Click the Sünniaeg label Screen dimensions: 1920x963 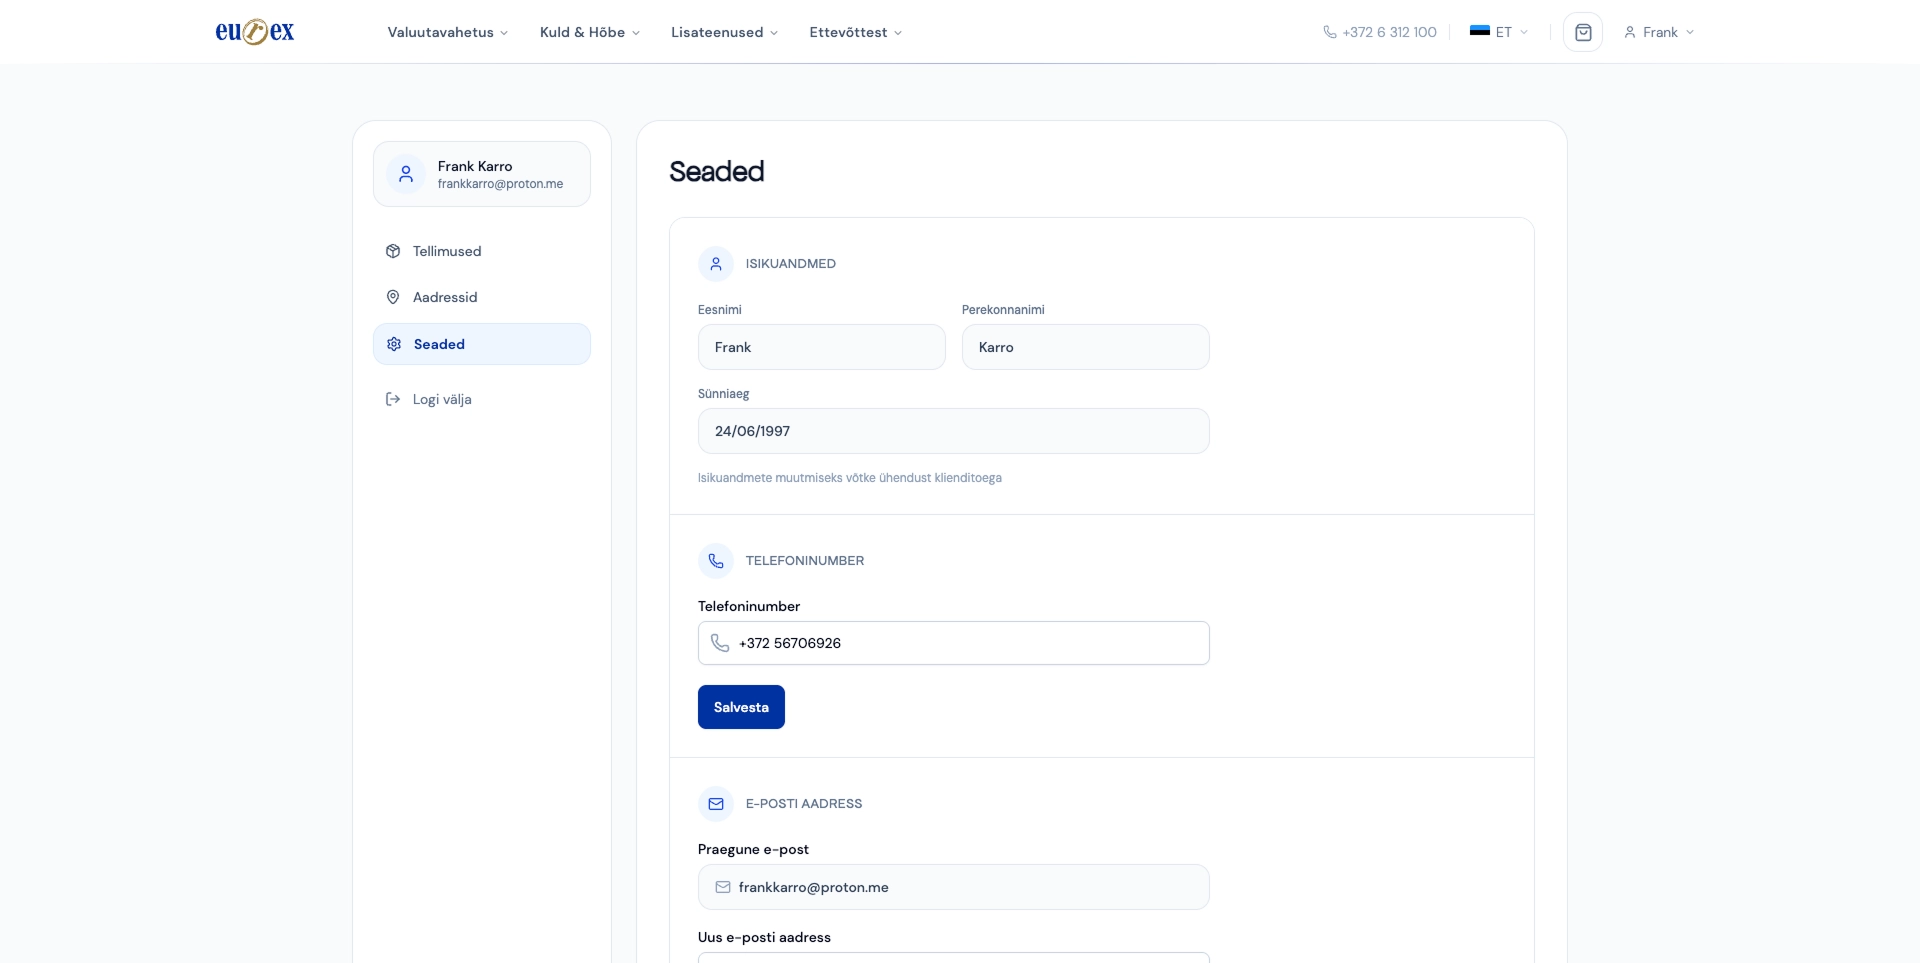(723, 394)
